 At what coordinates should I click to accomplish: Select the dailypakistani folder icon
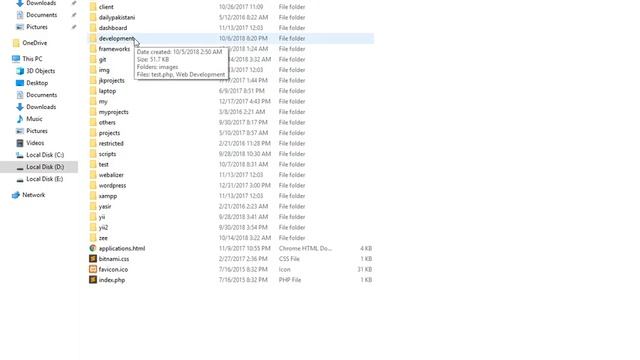(93, 18)
